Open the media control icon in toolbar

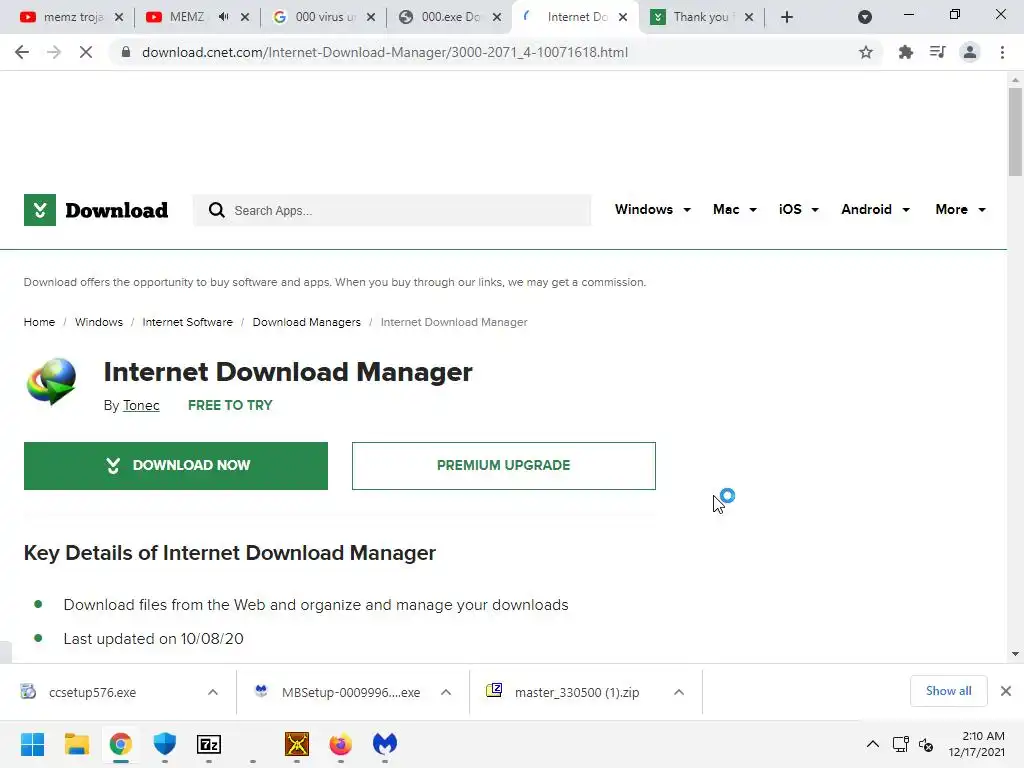pyautogui.click(x=937, y=52)
